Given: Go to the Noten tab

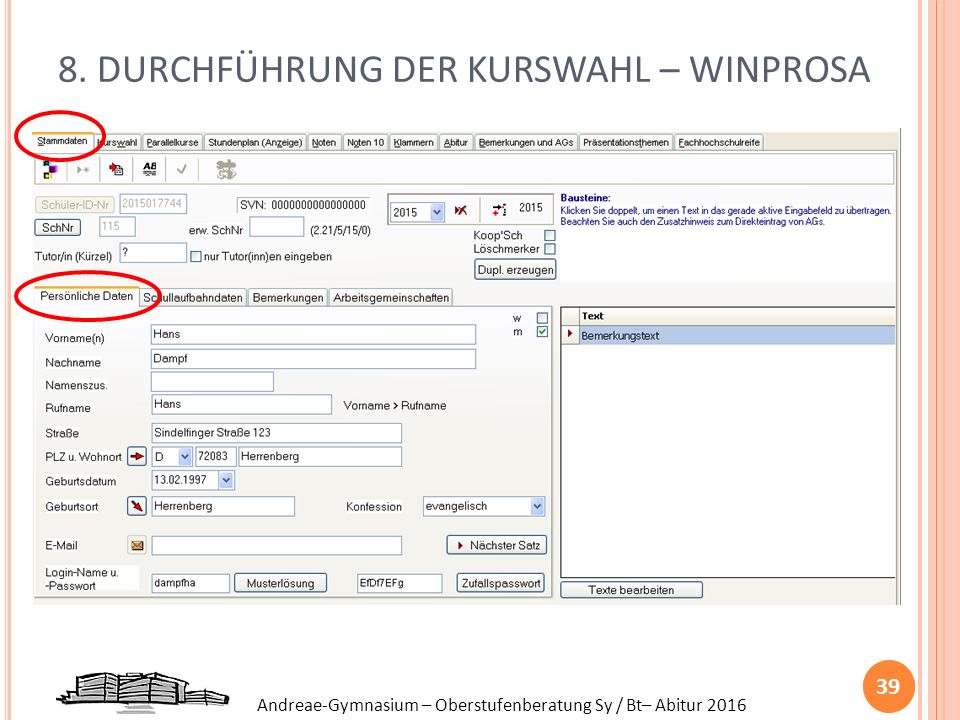Looking at the screenshot, I should pos(324,143).
